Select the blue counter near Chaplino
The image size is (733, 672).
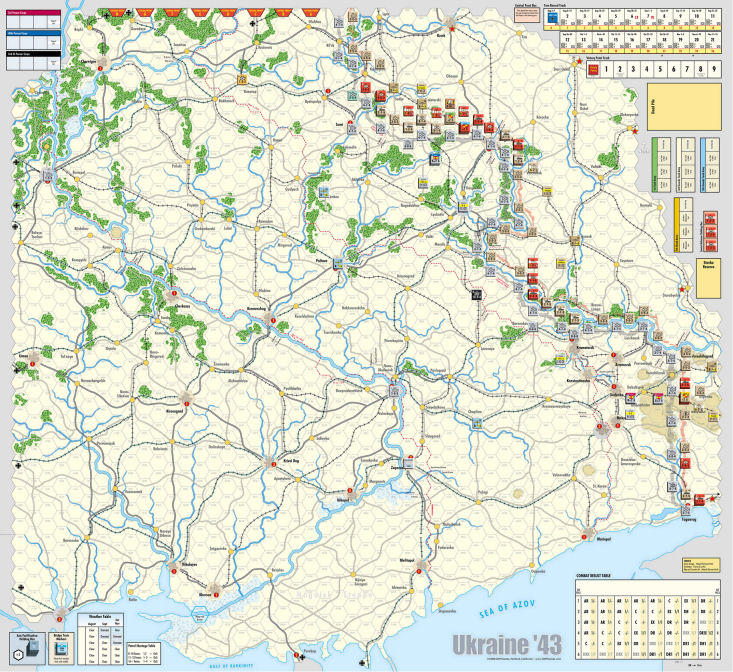click(x=477, y=423)
